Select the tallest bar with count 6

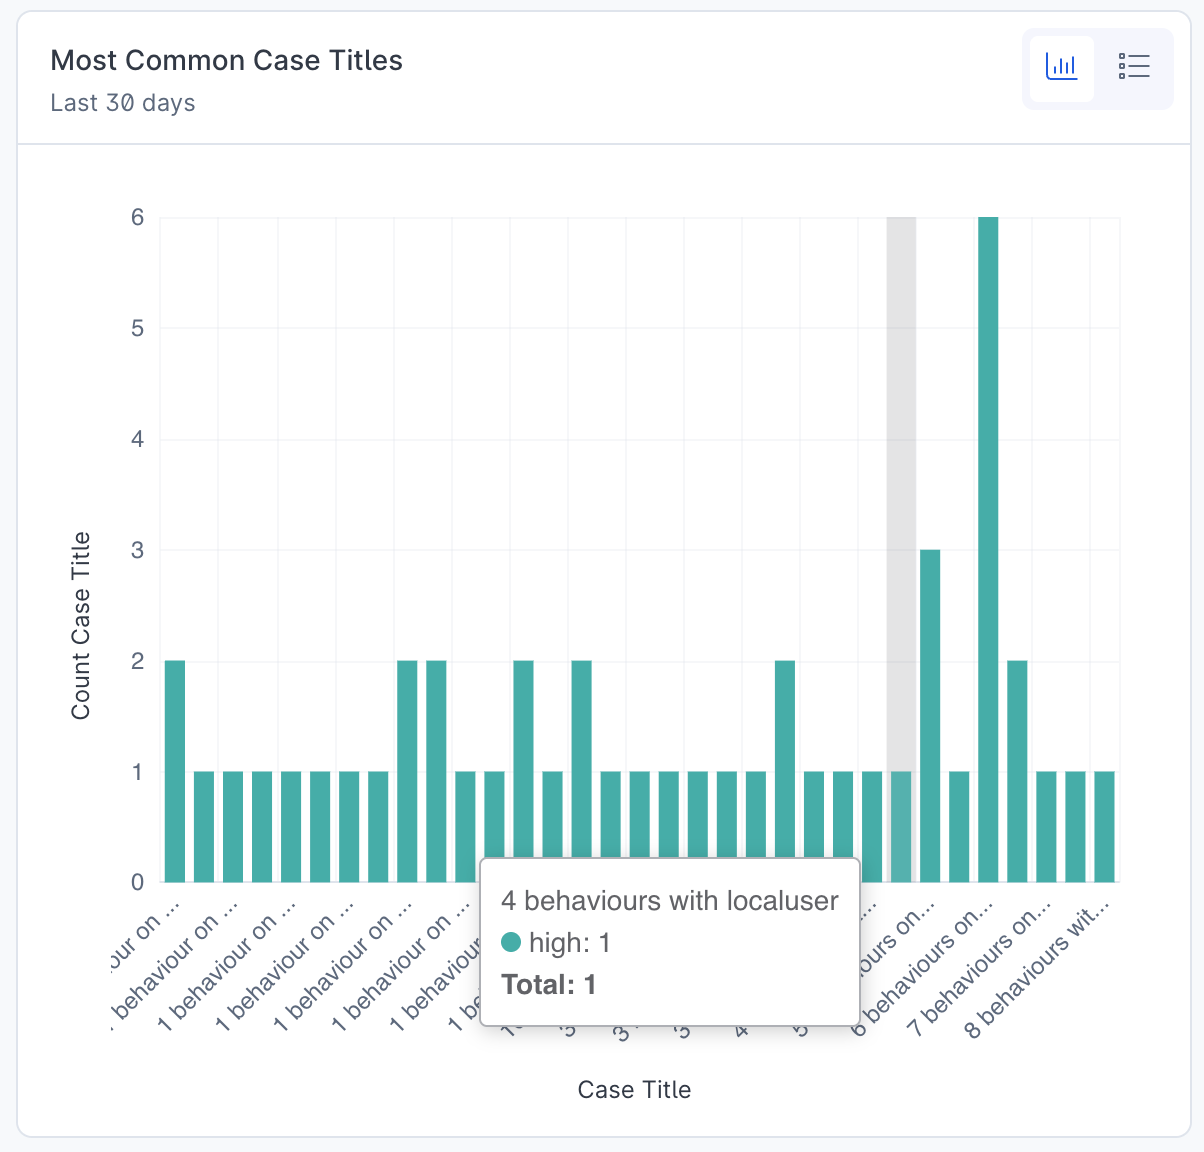coord(988,550)
